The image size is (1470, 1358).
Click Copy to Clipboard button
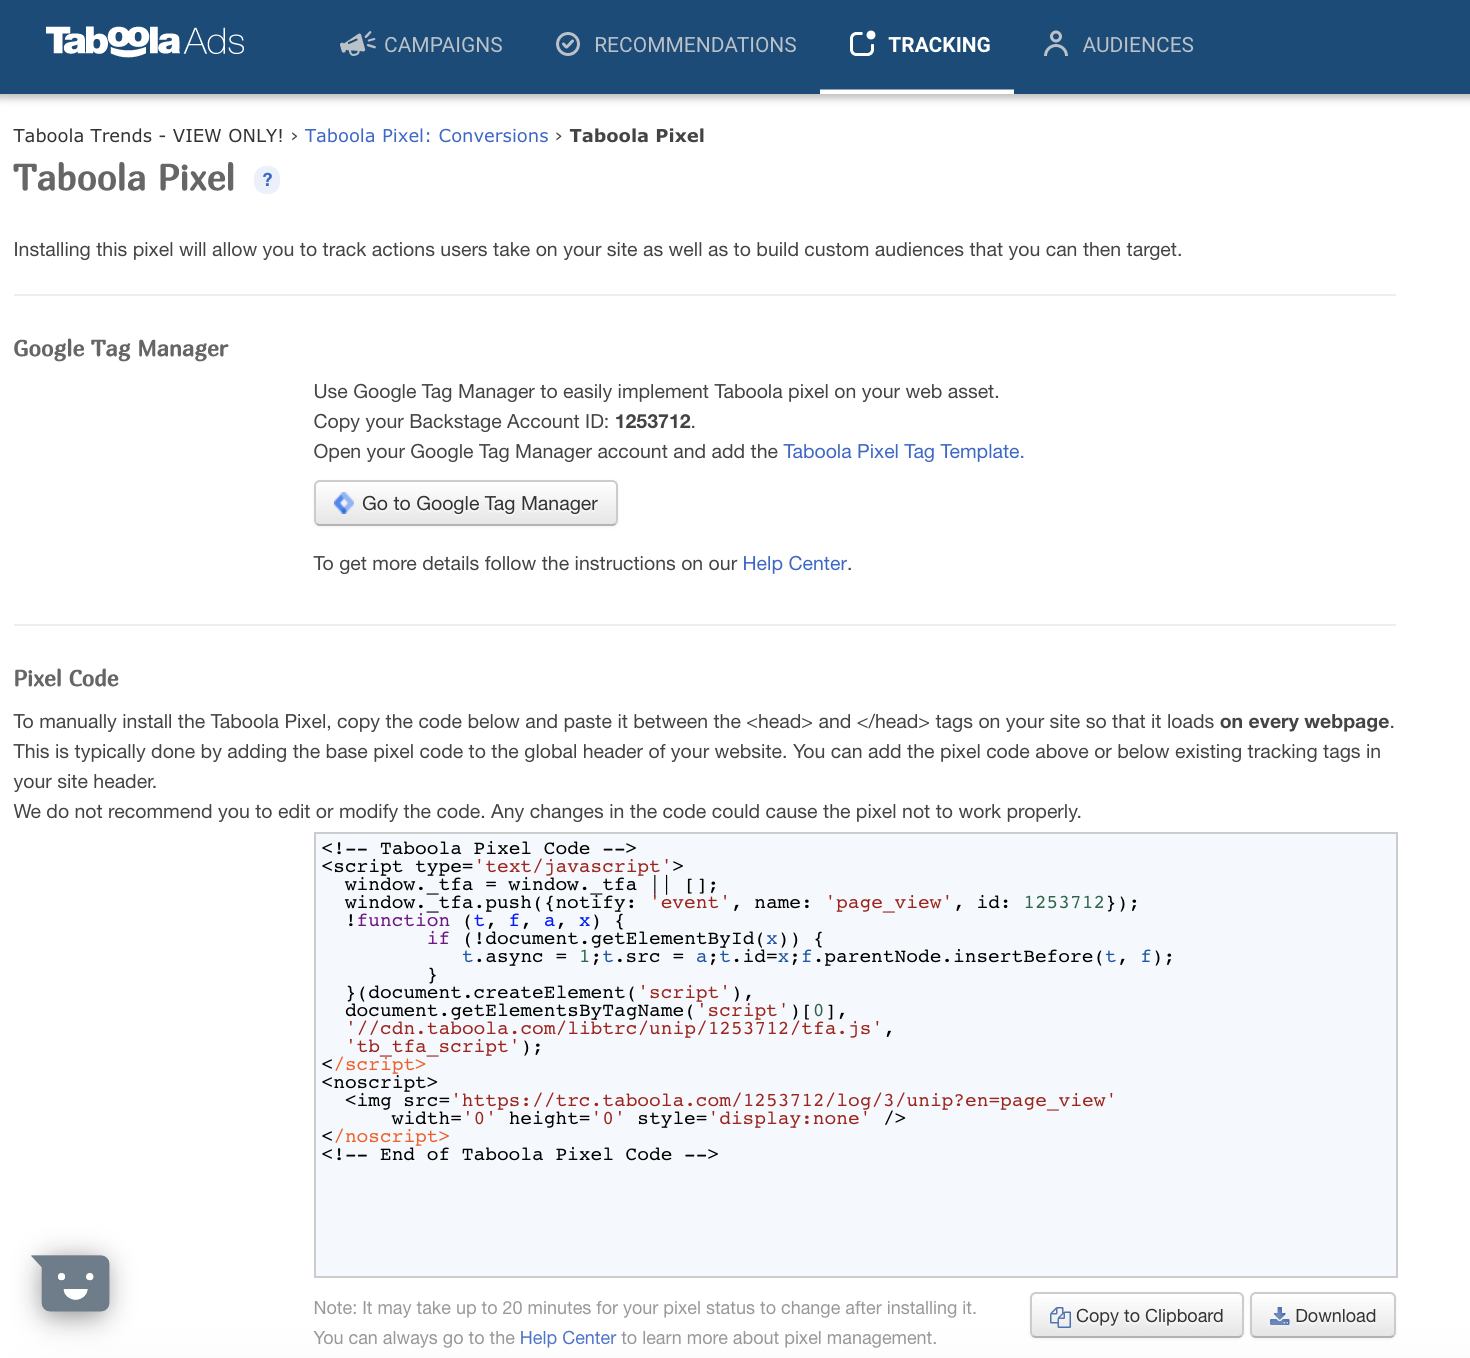[x=1137, y=1316]
